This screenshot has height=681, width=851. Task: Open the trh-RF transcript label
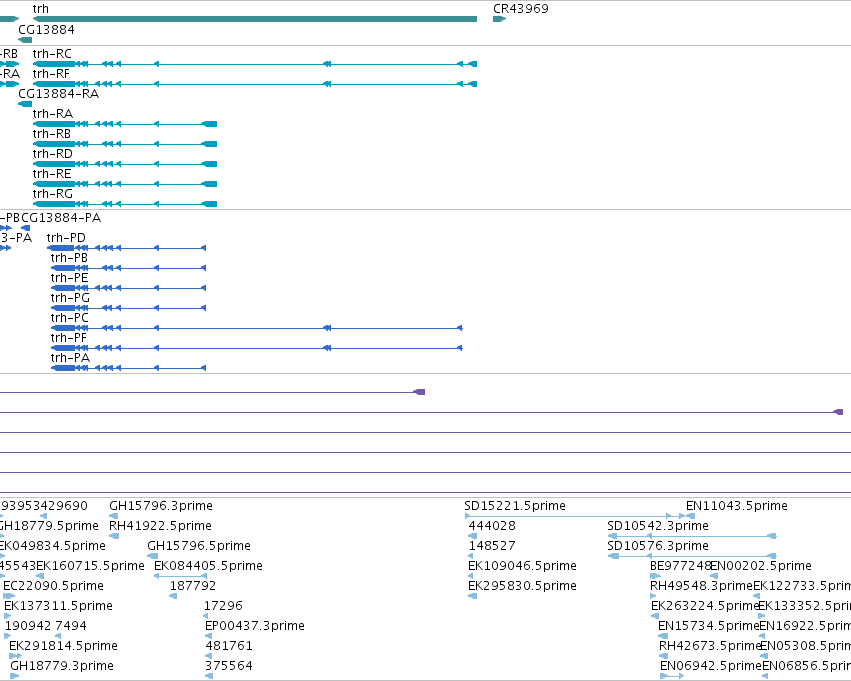pyautogui.click(x=51, y=73)
